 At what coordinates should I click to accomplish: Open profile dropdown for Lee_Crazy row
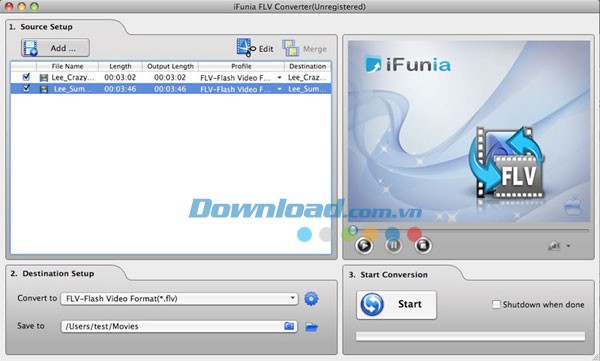click(279, 78)
